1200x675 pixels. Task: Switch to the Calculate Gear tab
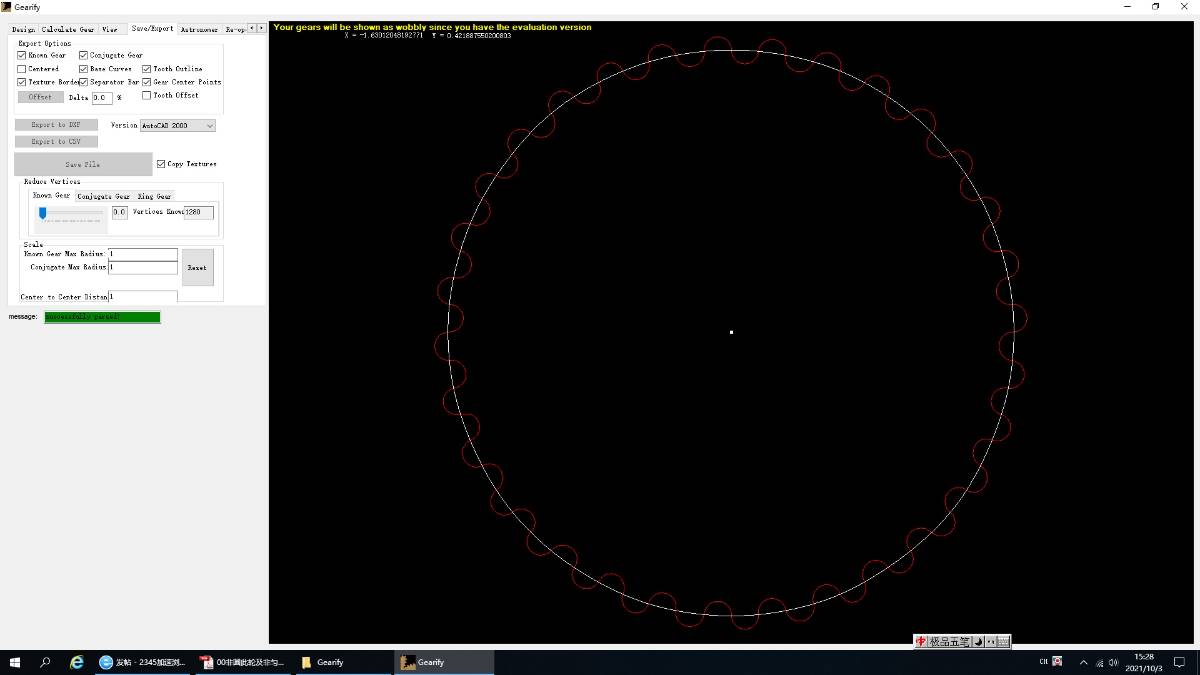(x=68, y=29)
